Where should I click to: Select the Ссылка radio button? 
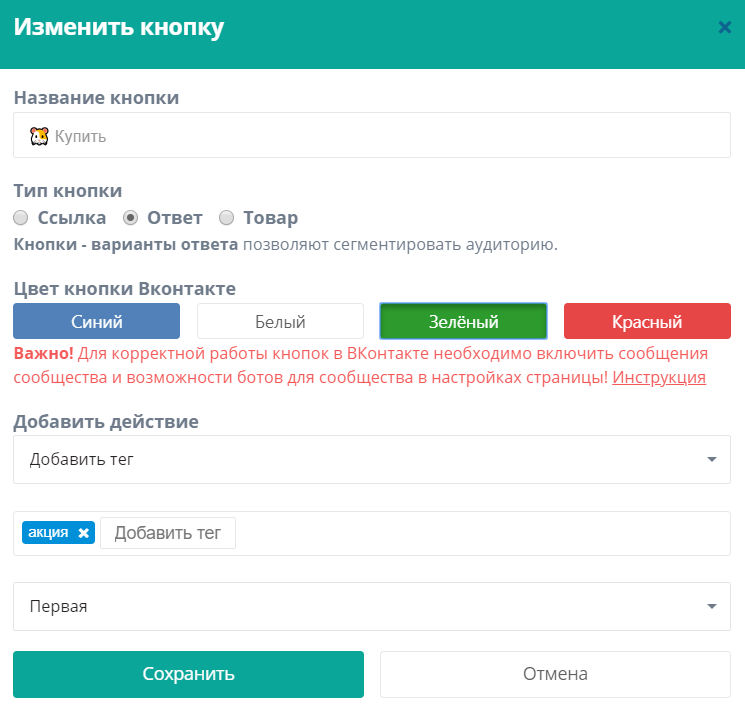tap(20, 218)
